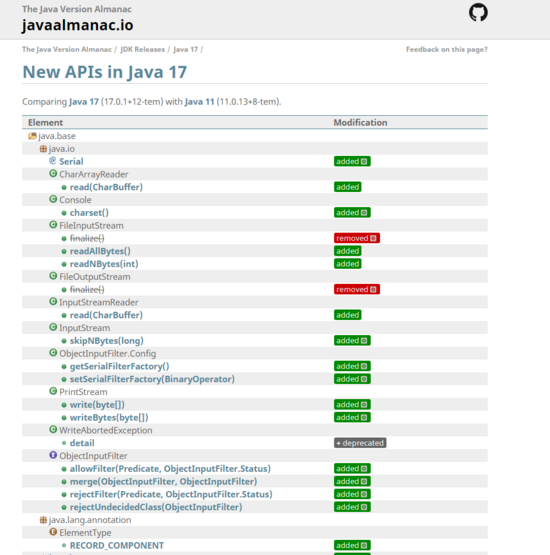550x555 pixels.
Task: Click the deprecated badge for detail
Action: click(360, 443)
